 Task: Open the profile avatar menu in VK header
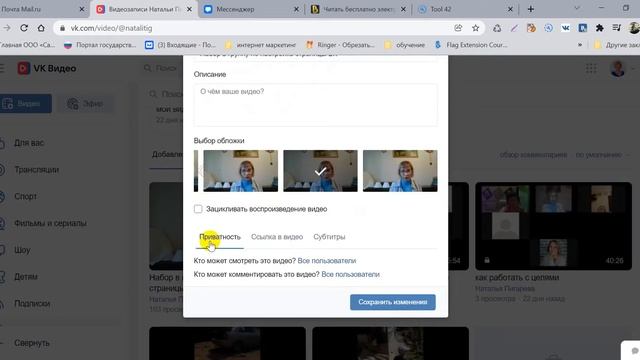click(x=618, y=68)
